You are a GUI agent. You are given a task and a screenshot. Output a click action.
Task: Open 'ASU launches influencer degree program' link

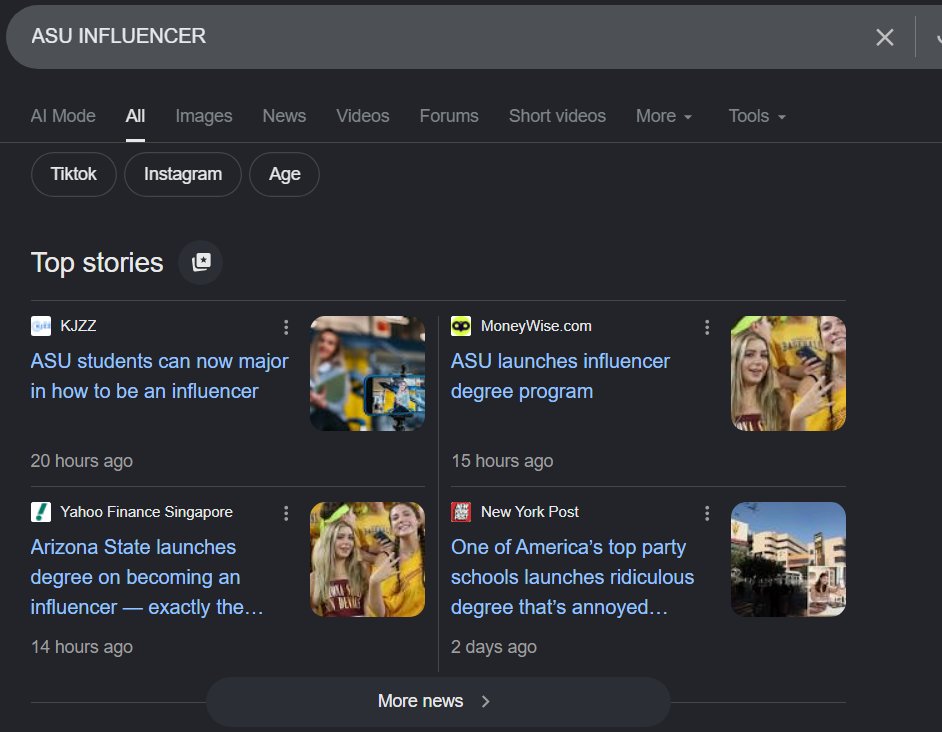(560, 376)
